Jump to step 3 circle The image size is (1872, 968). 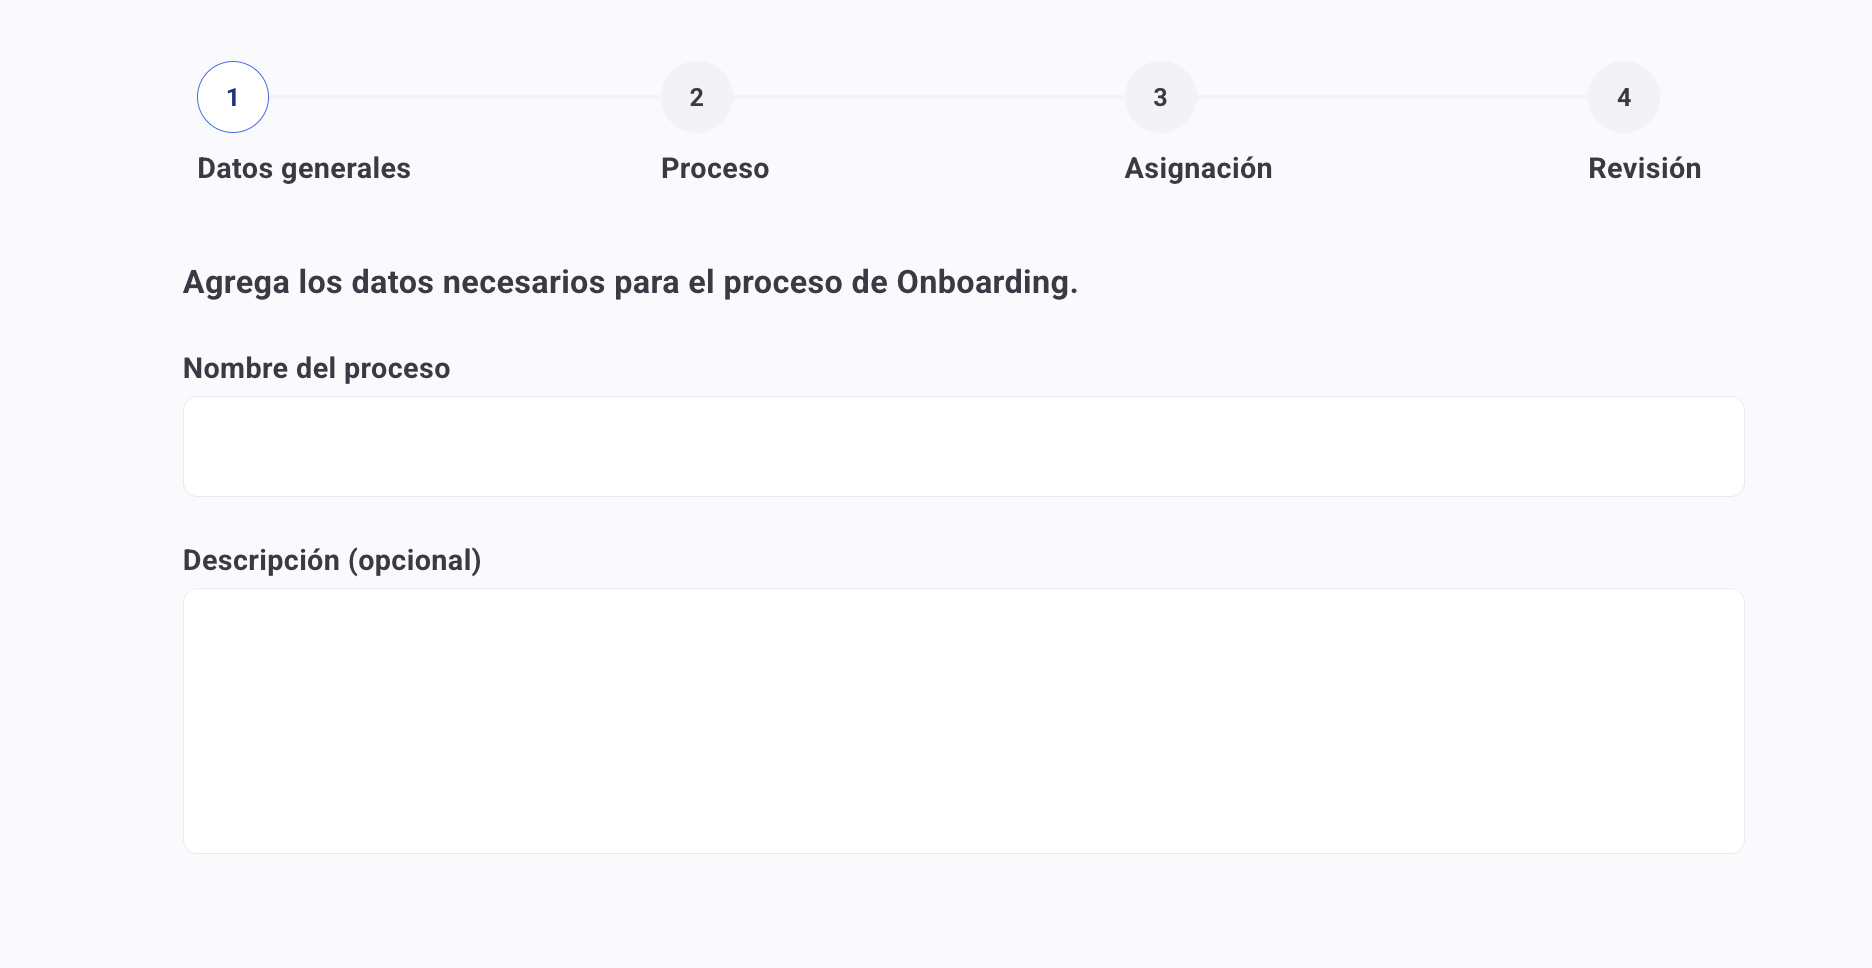click(1160, 97)
